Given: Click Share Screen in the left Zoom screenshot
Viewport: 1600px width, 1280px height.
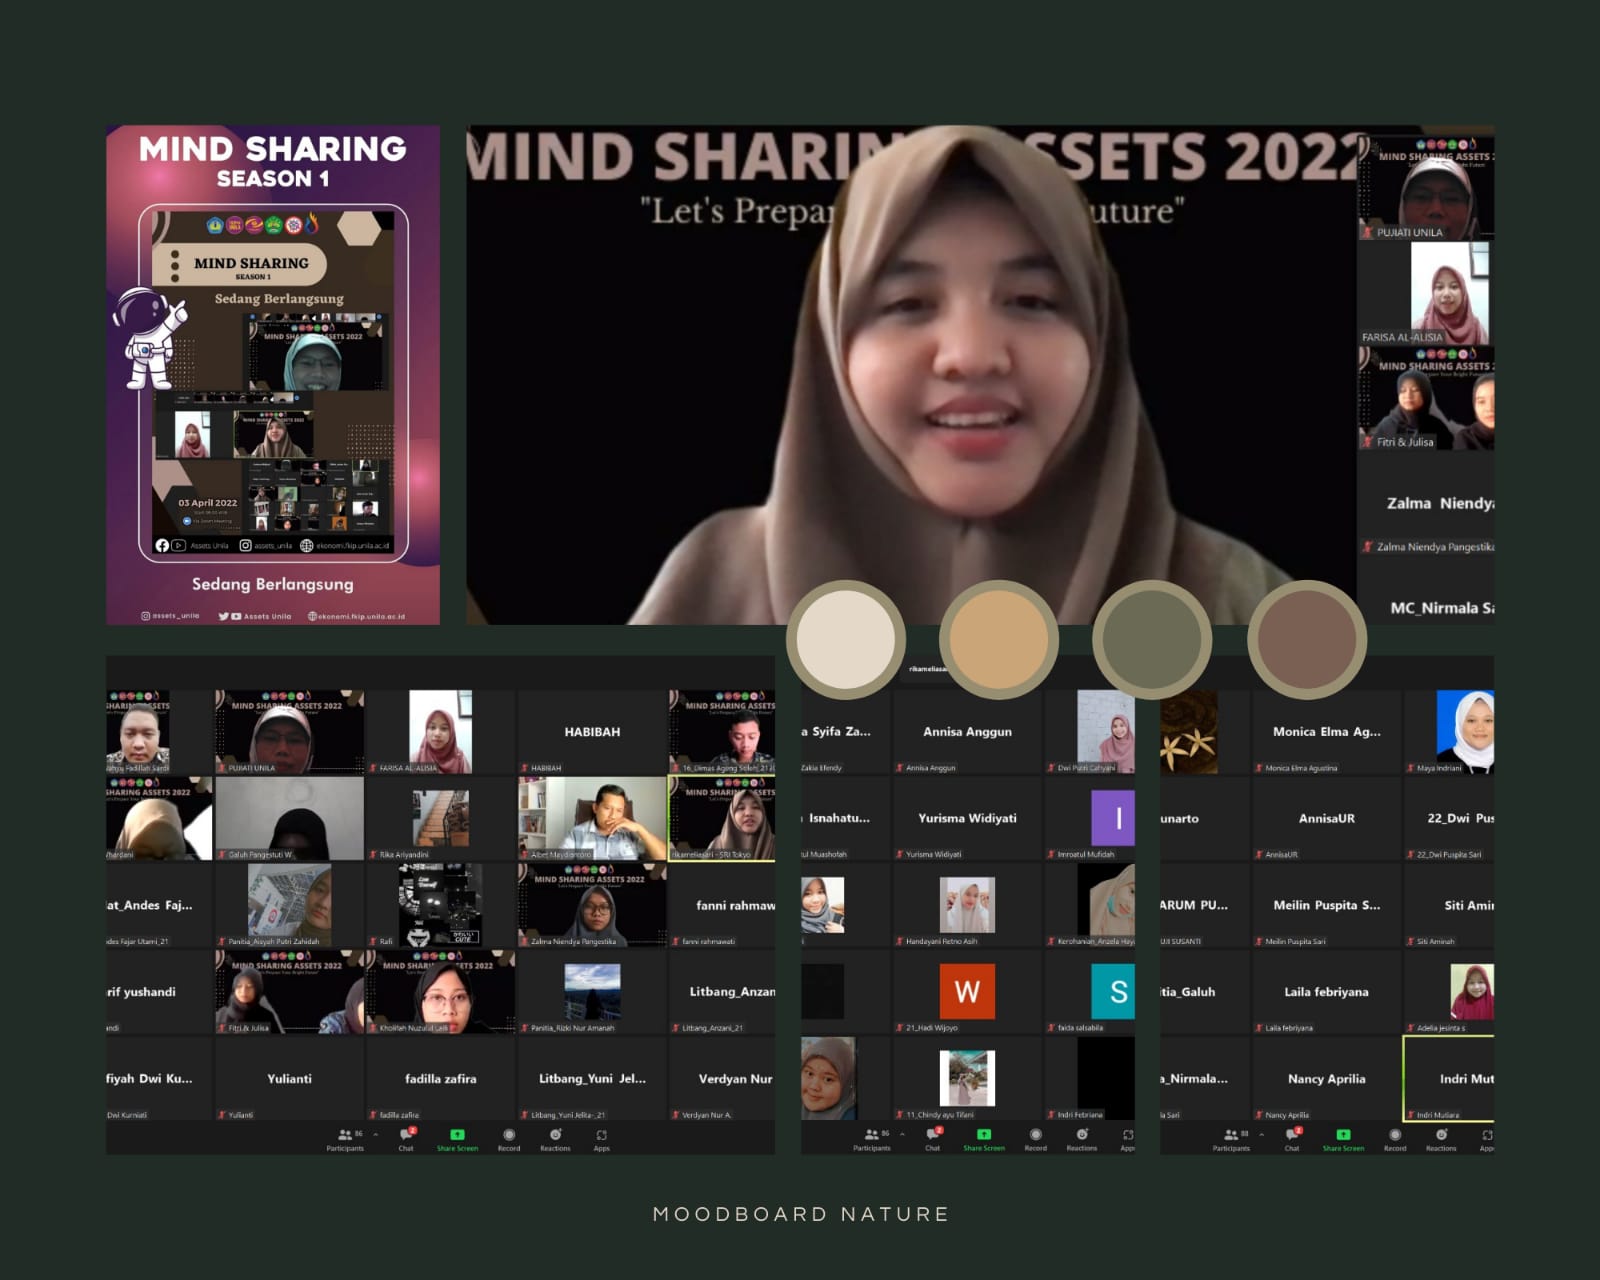Looking at the screenshot, I should click(457, 1140).
